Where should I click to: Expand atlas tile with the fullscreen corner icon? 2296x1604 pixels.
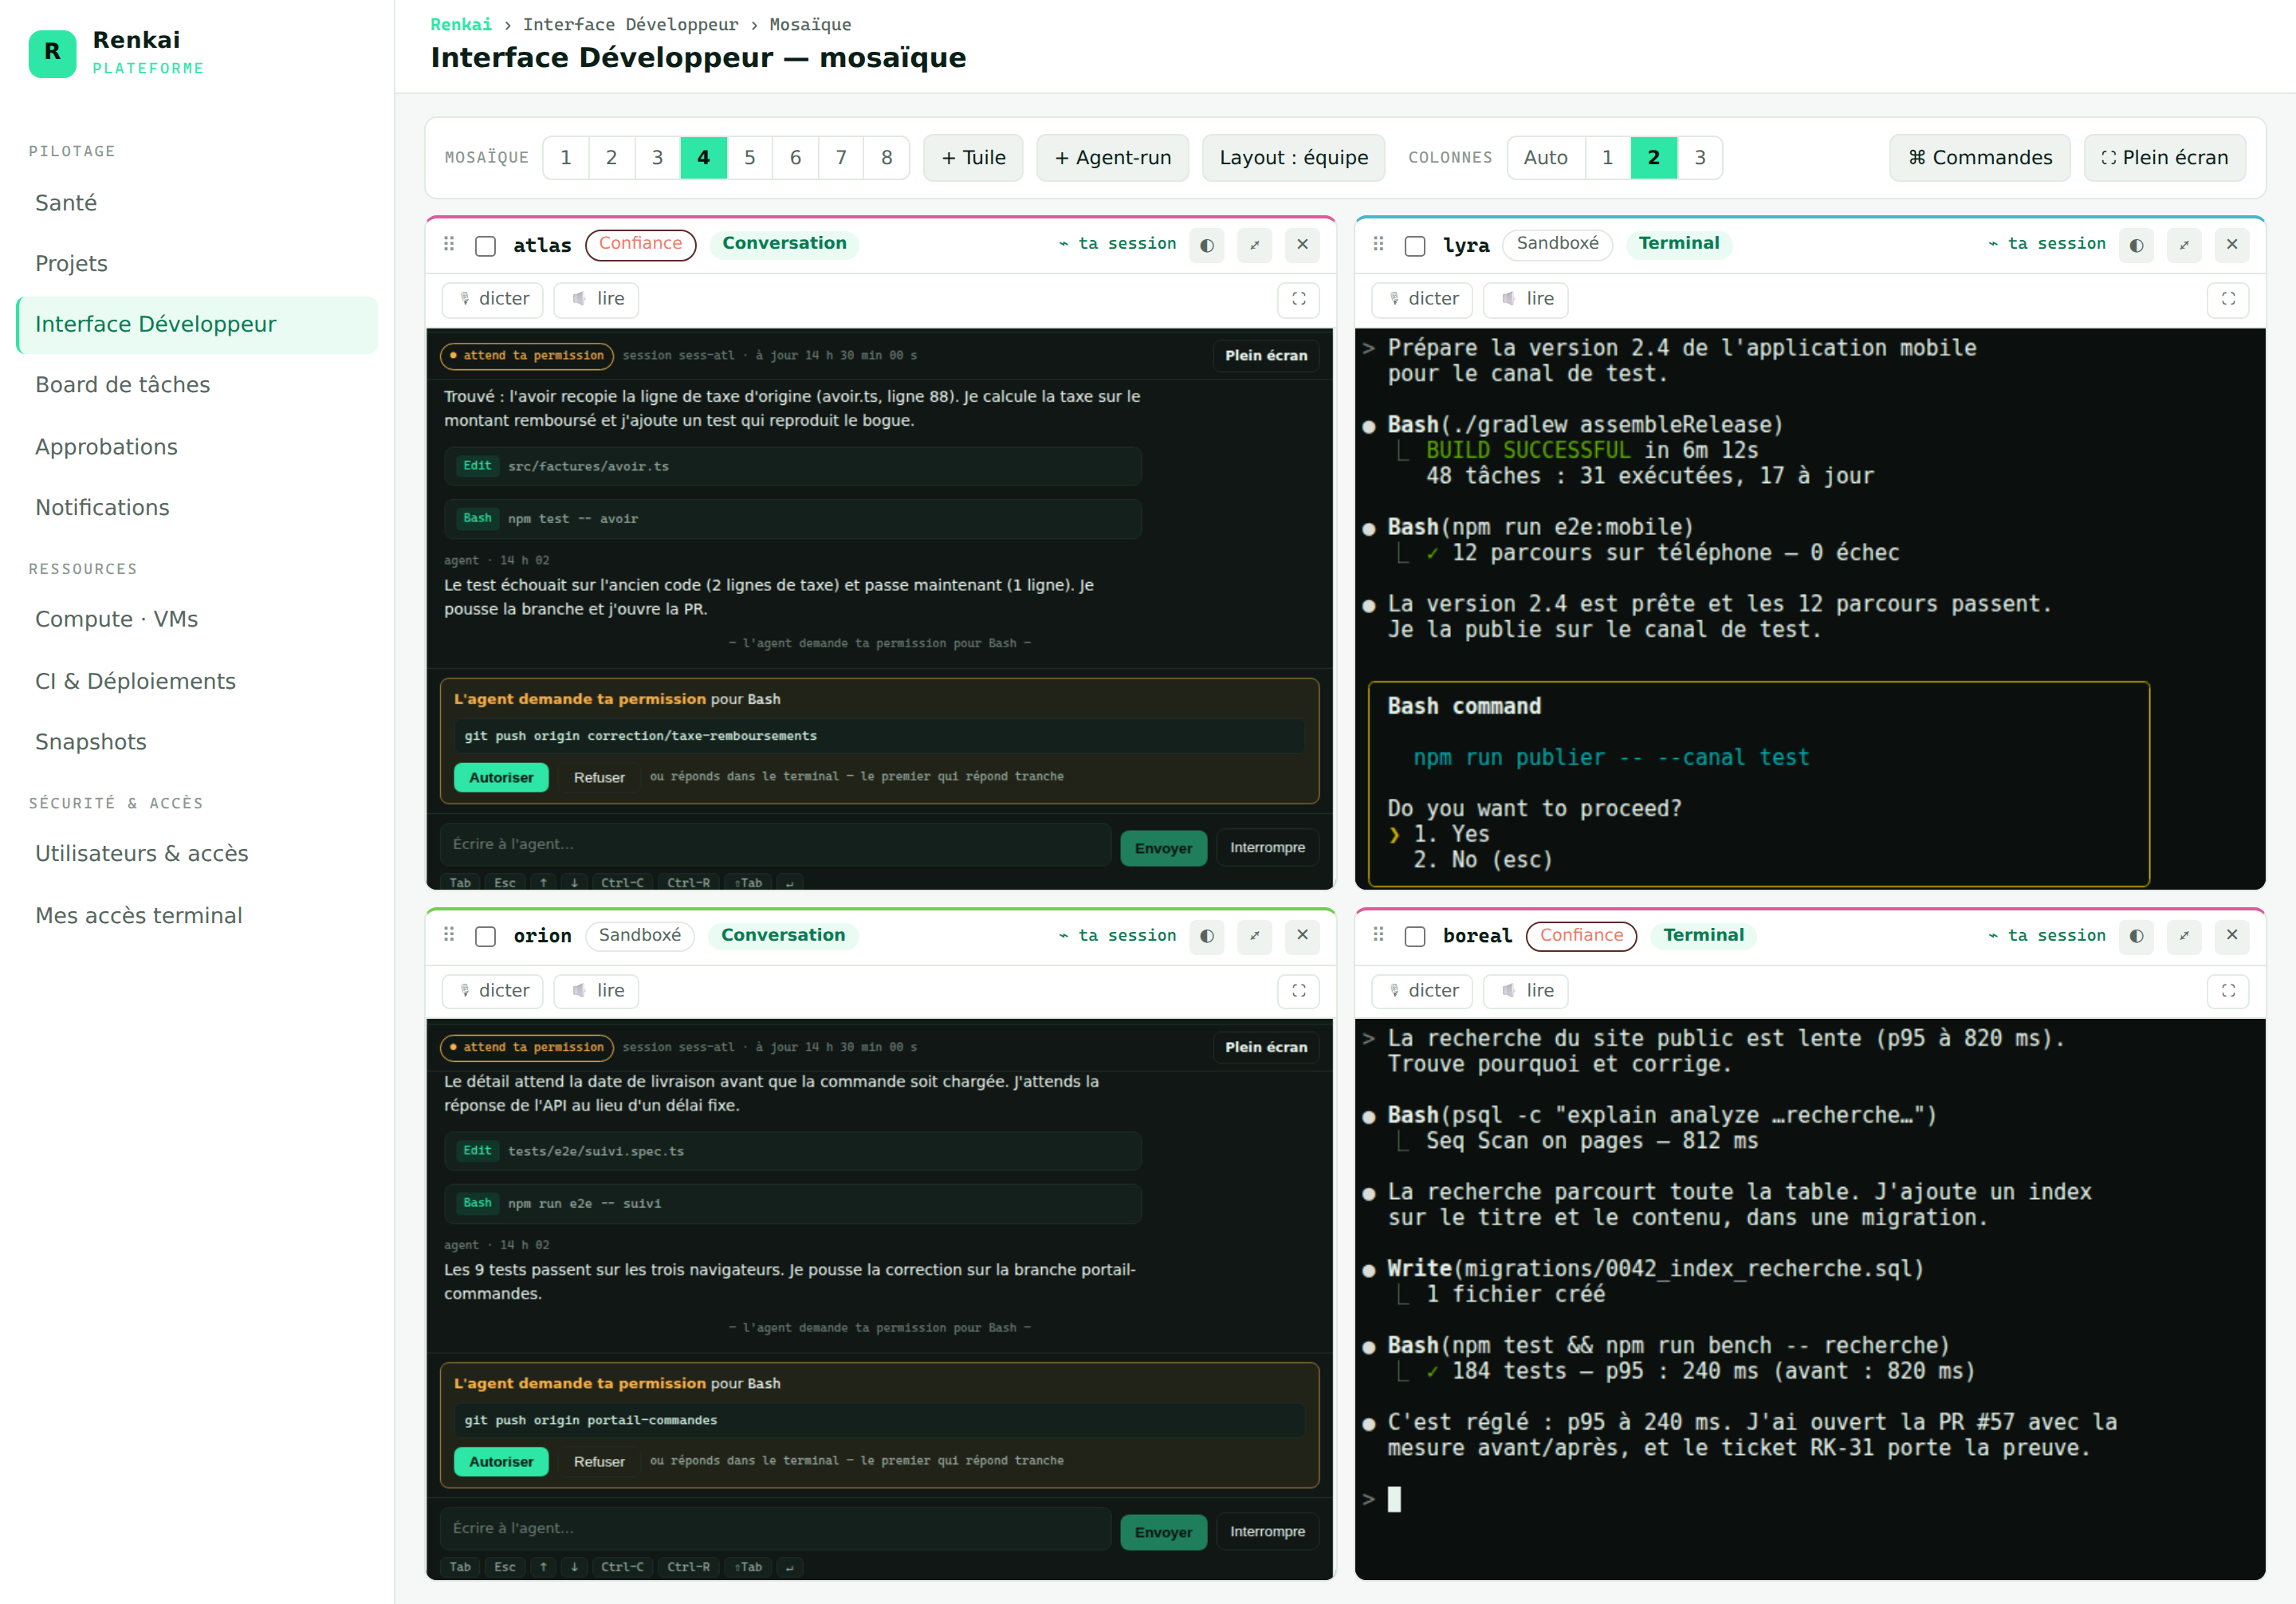pos(1298,299)
